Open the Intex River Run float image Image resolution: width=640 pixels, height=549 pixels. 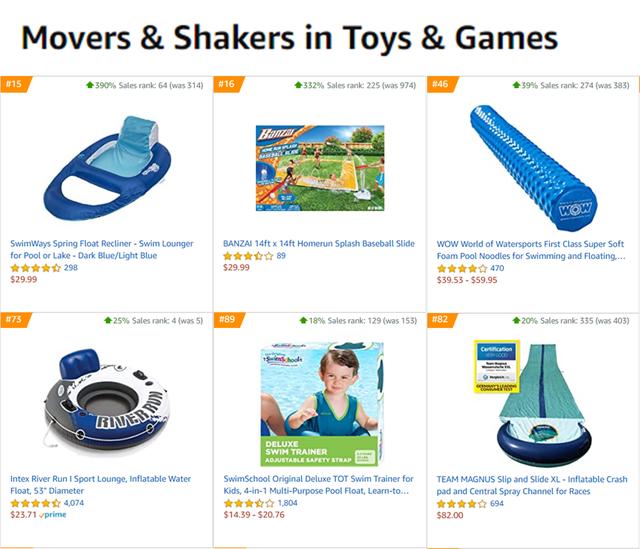(107, 403)
